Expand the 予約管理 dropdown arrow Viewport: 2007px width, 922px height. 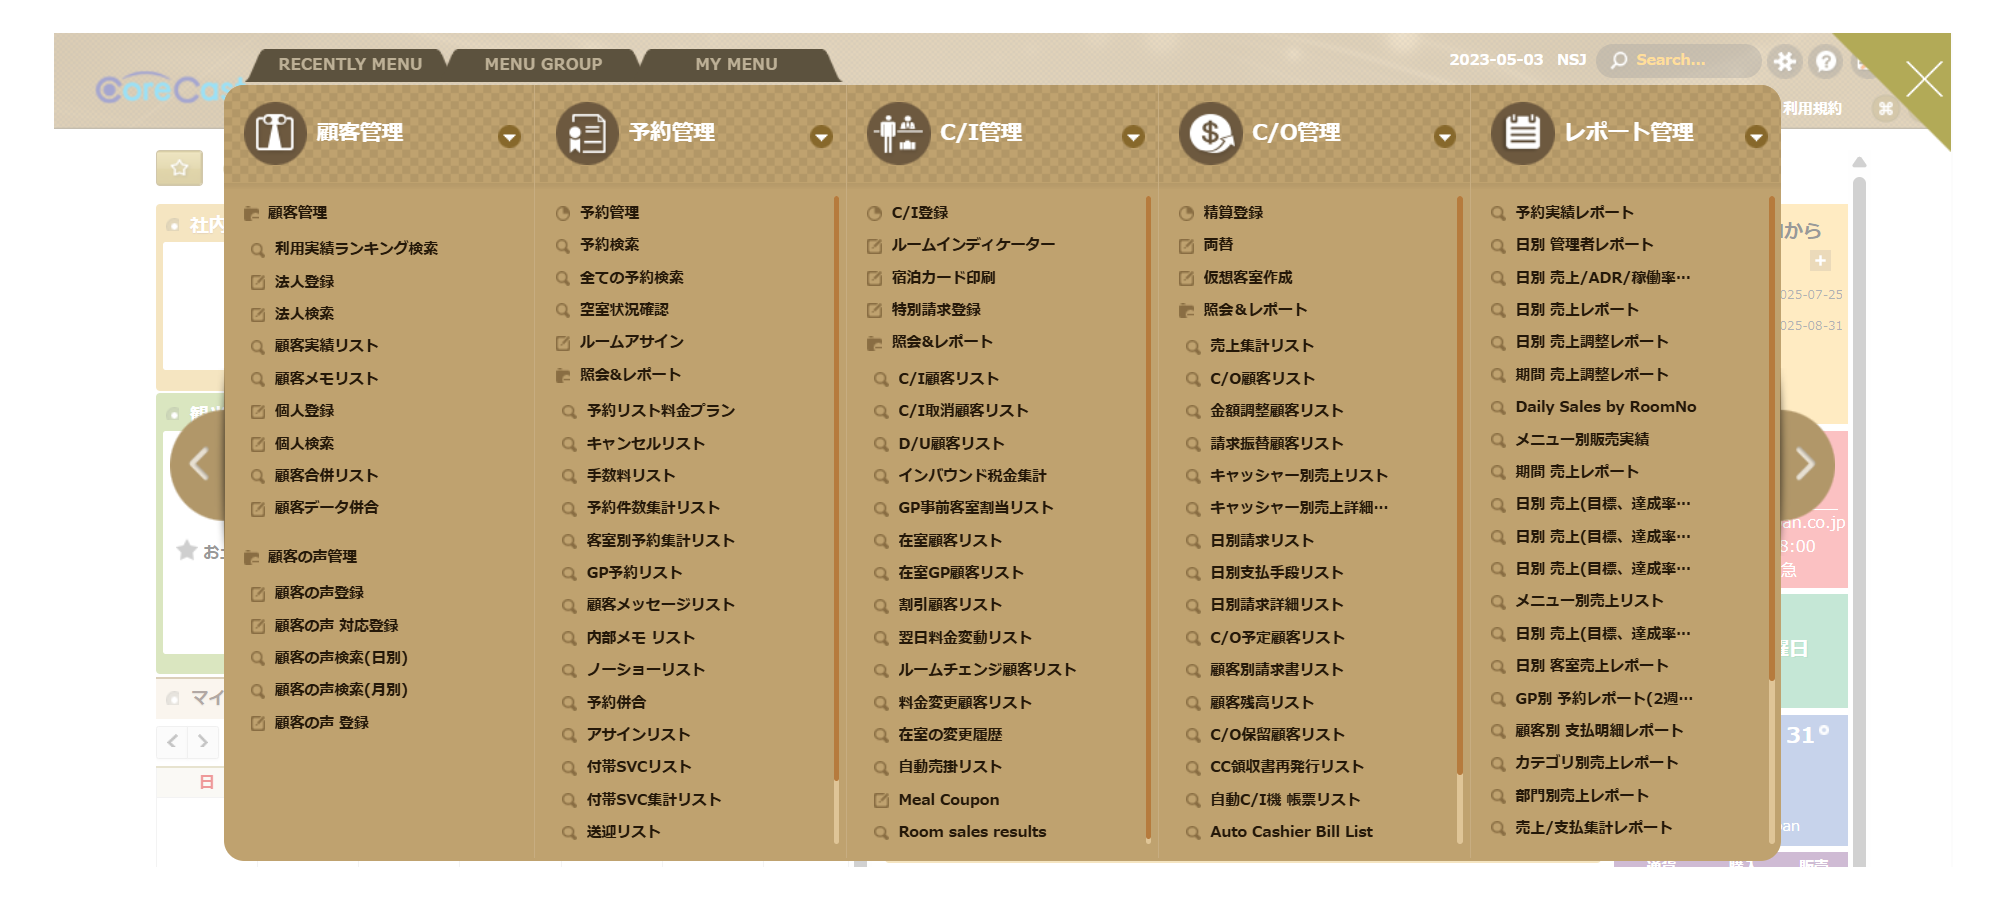tap(821, 137)
